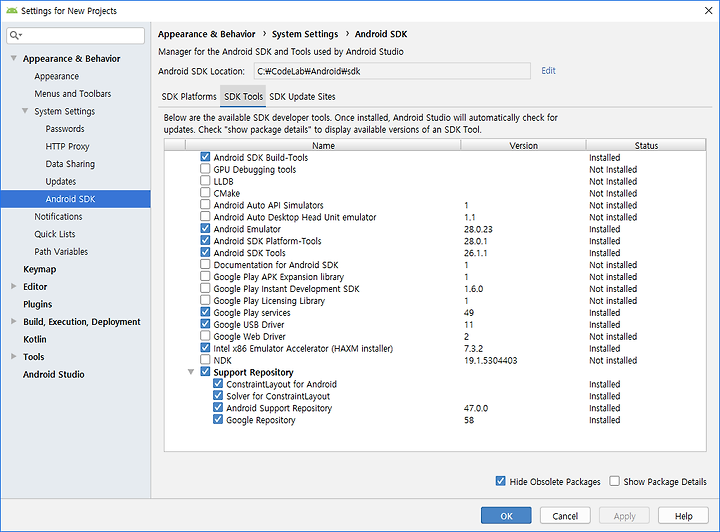Click Android Support Repository version 47.0.0

(476, 408)
